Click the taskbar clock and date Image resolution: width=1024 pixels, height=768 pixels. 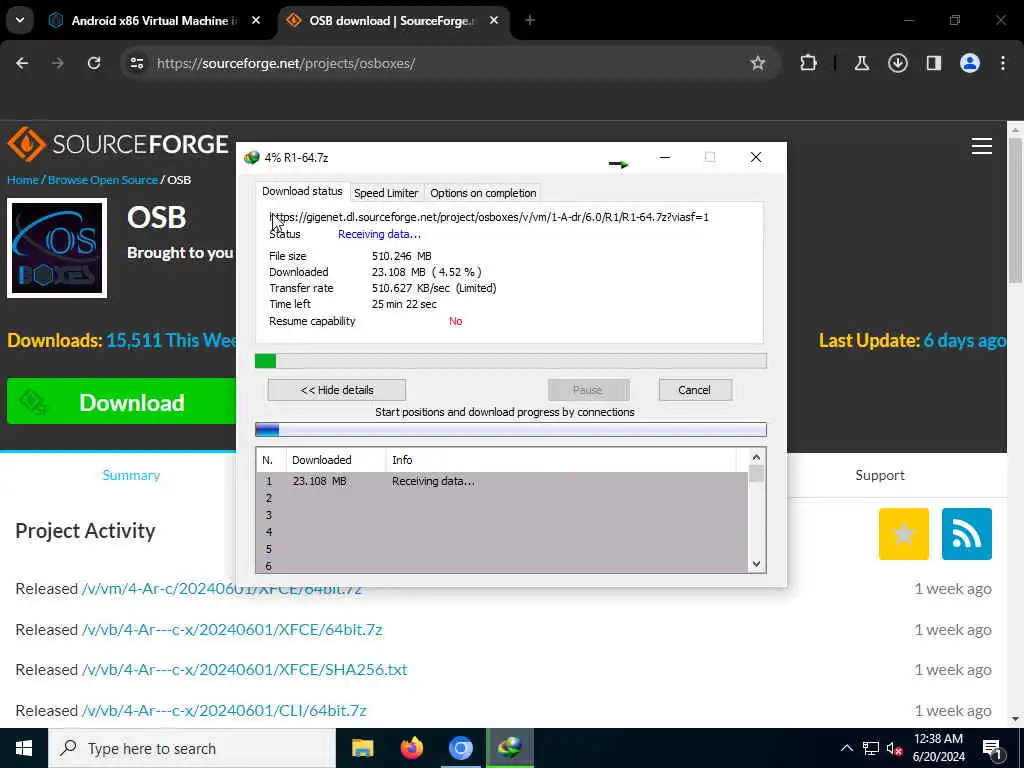coord(938,748)
